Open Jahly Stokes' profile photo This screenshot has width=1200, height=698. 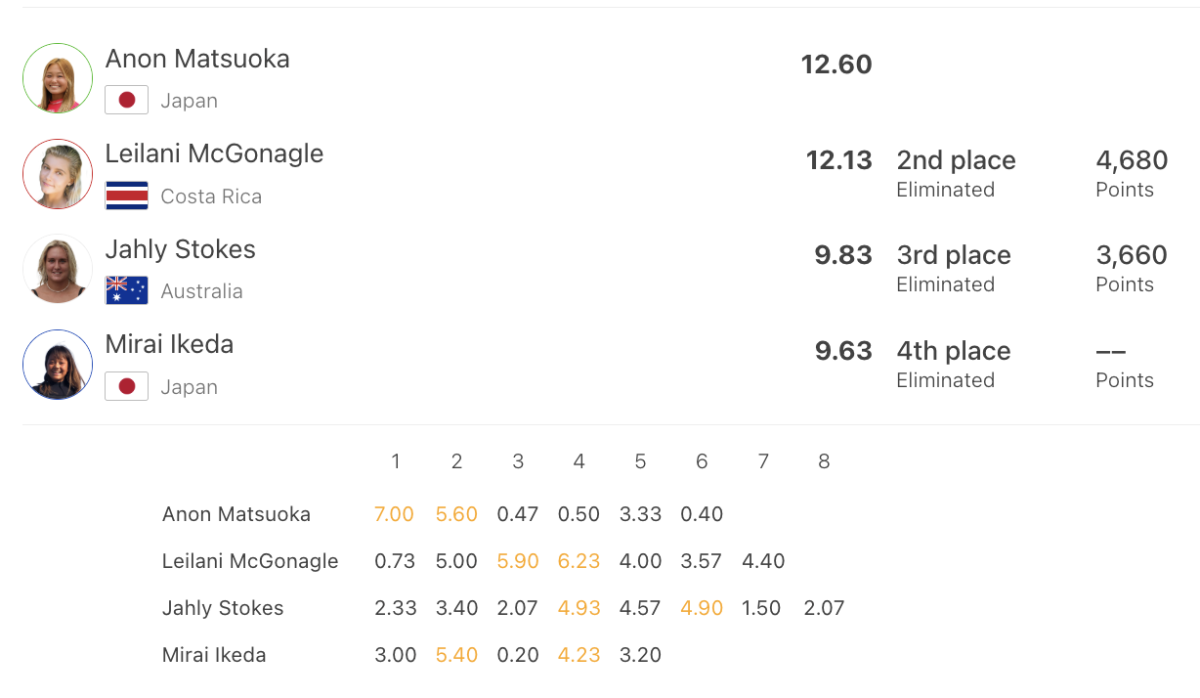tap(58, 269)
